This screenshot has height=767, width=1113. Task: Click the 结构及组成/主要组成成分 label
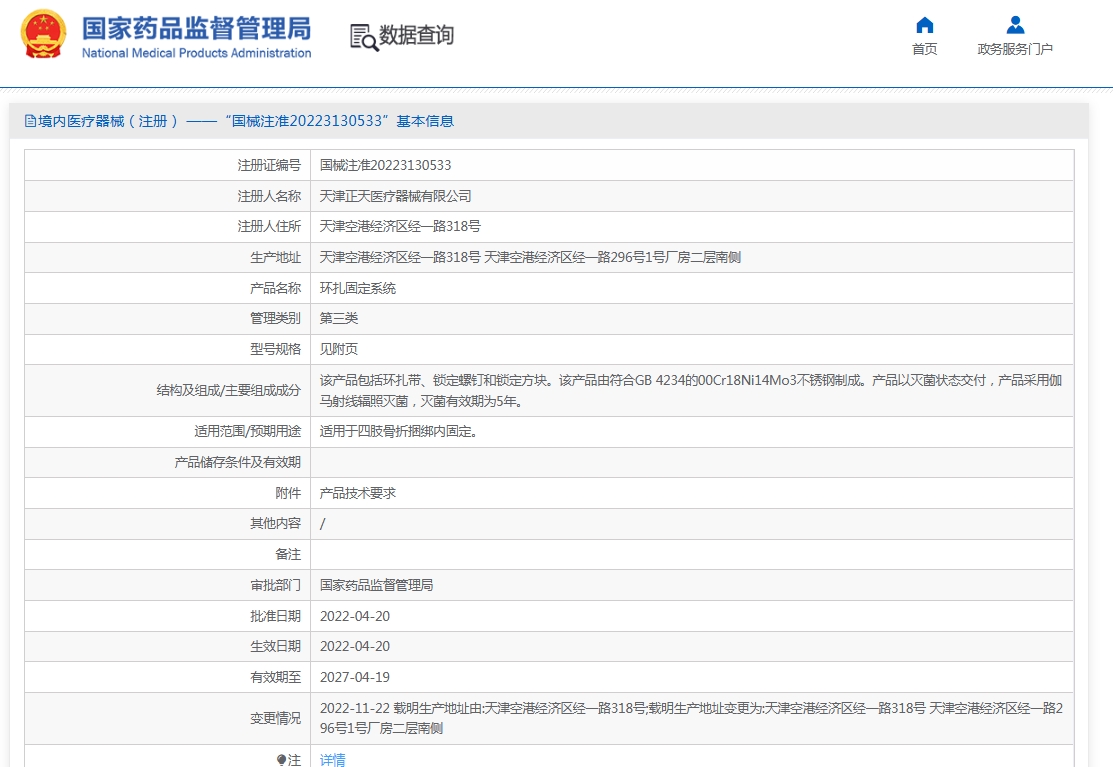[229, 390]
